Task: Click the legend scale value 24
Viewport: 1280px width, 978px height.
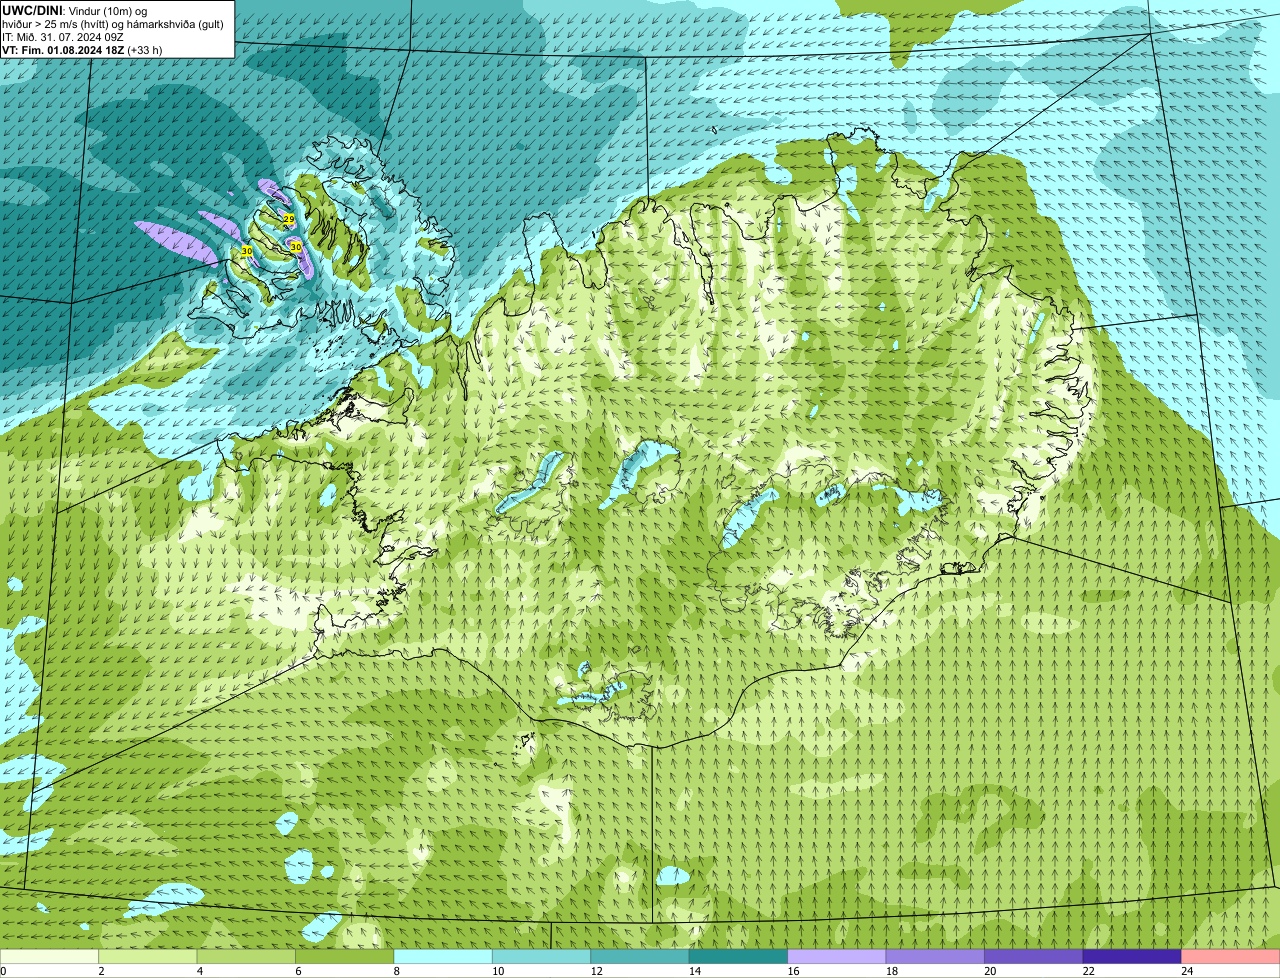Action: pyautogui.click(x=1187, y=971)
